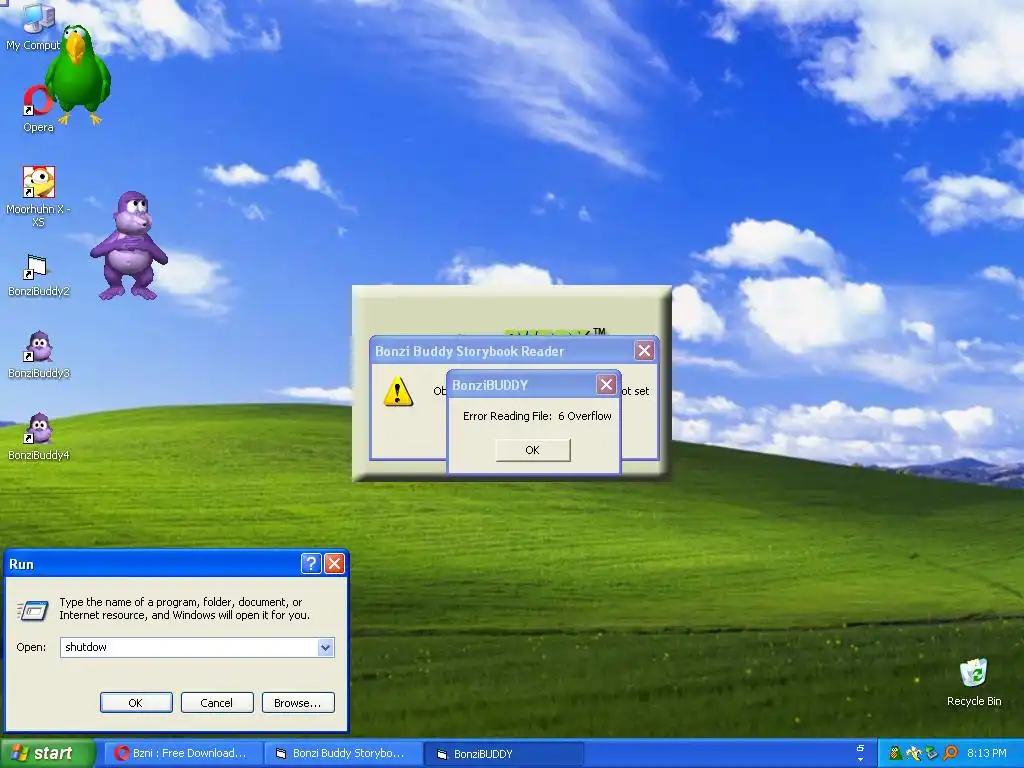Click OK in the Run dialog
This screenshot has width=1024, height=768.
point(136,703)
